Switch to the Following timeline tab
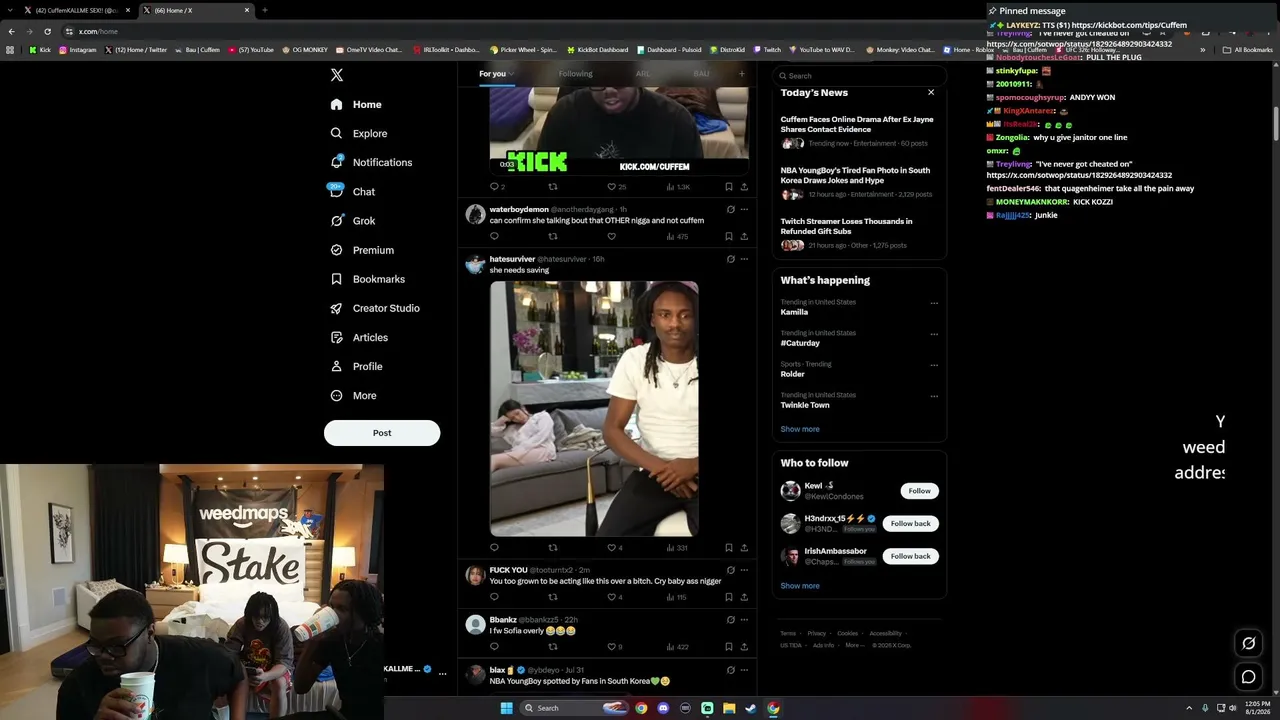The height and width of the screenshot is (720, 1280). point(576,74)
